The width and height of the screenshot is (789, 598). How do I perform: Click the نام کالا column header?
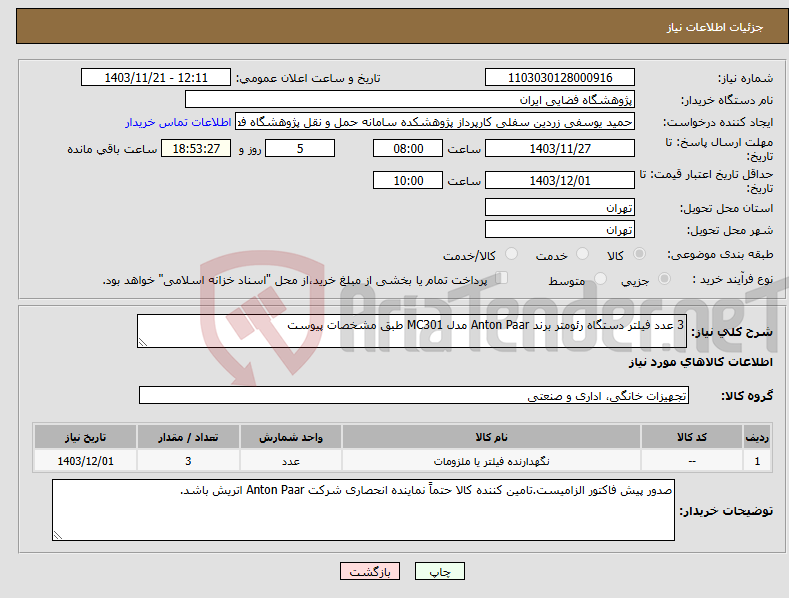(491, 437)
